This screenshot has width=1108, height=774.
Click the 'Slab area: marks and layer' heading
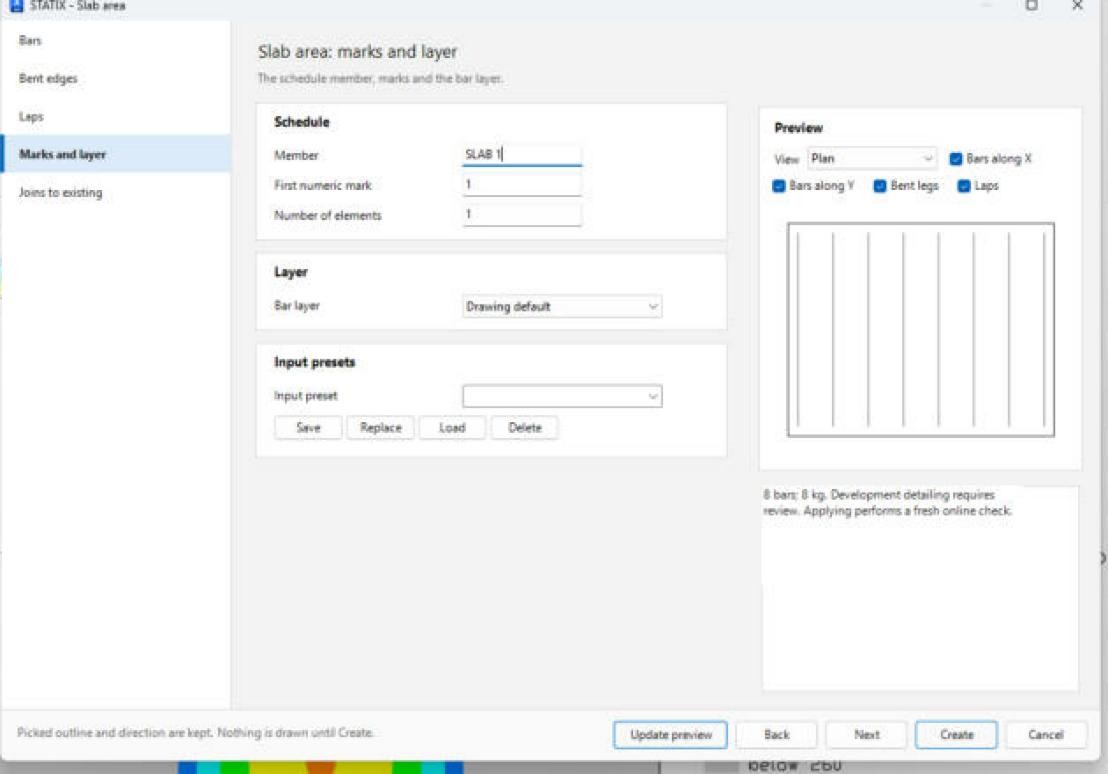[358, 52]
